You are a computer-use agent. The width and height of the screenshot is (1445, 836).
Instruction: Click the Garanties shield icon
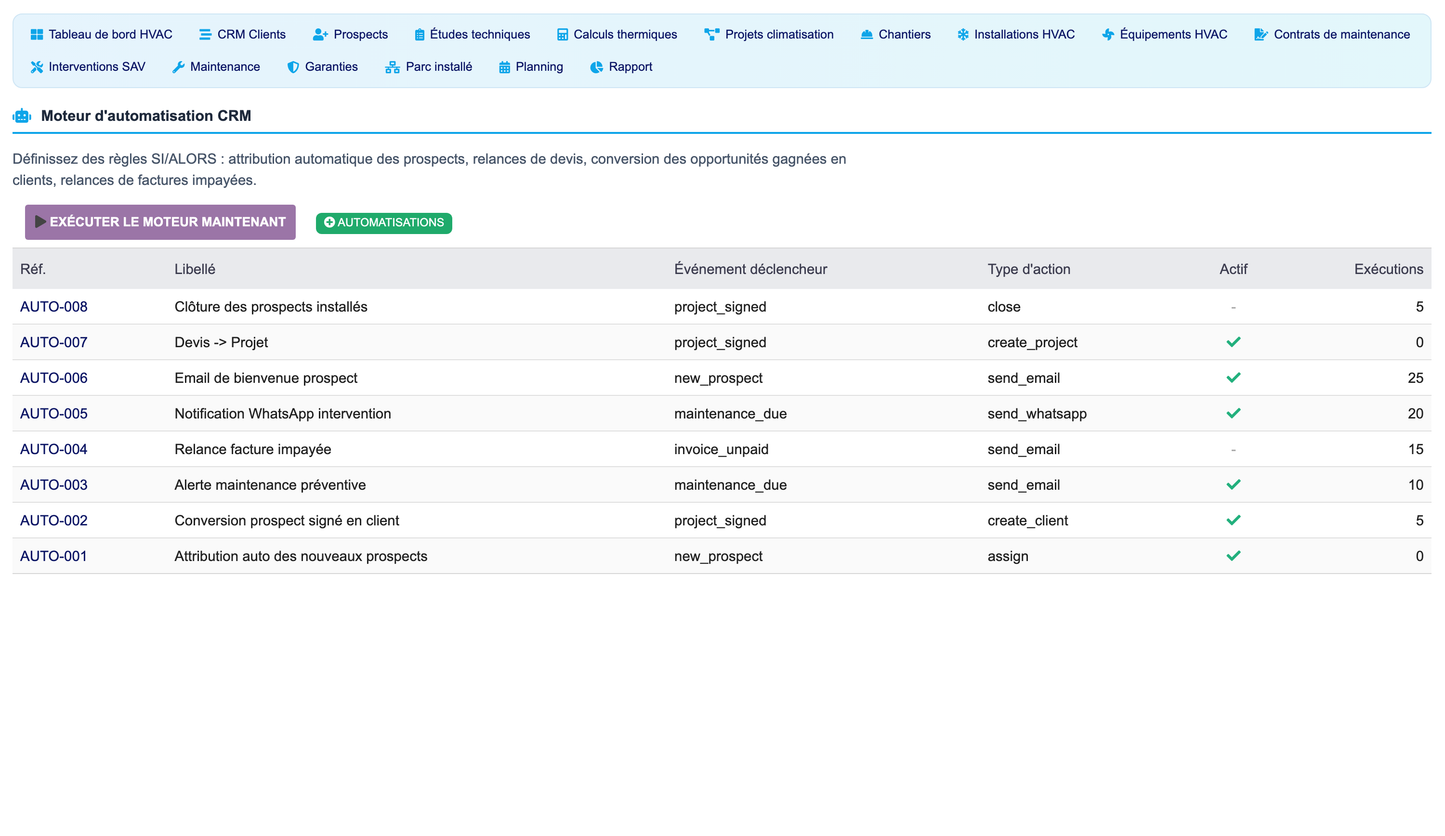293,67
